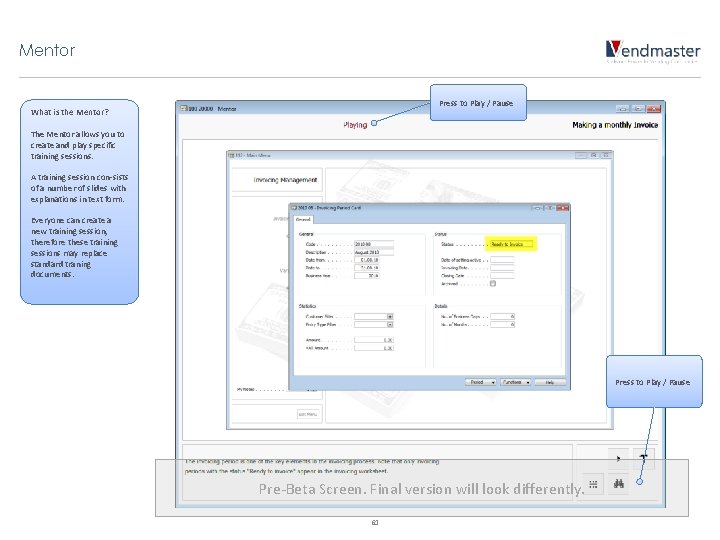Click the Invoicing Management heading in Main Menu

(x=285, y=180)
